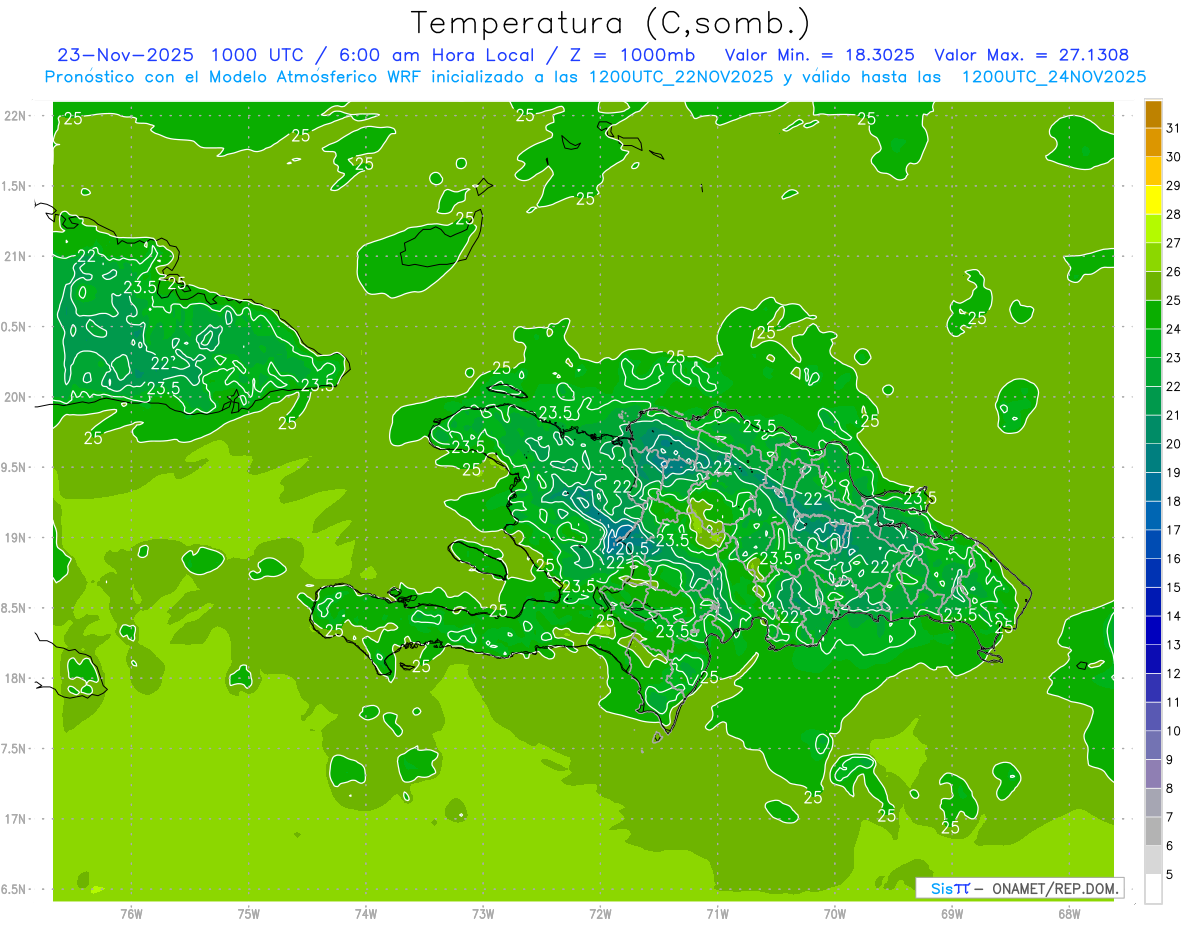Viewport: 1200px width, 927px height.
Task: Click the "20N" latitude axis label
Action: pos(15,397)
